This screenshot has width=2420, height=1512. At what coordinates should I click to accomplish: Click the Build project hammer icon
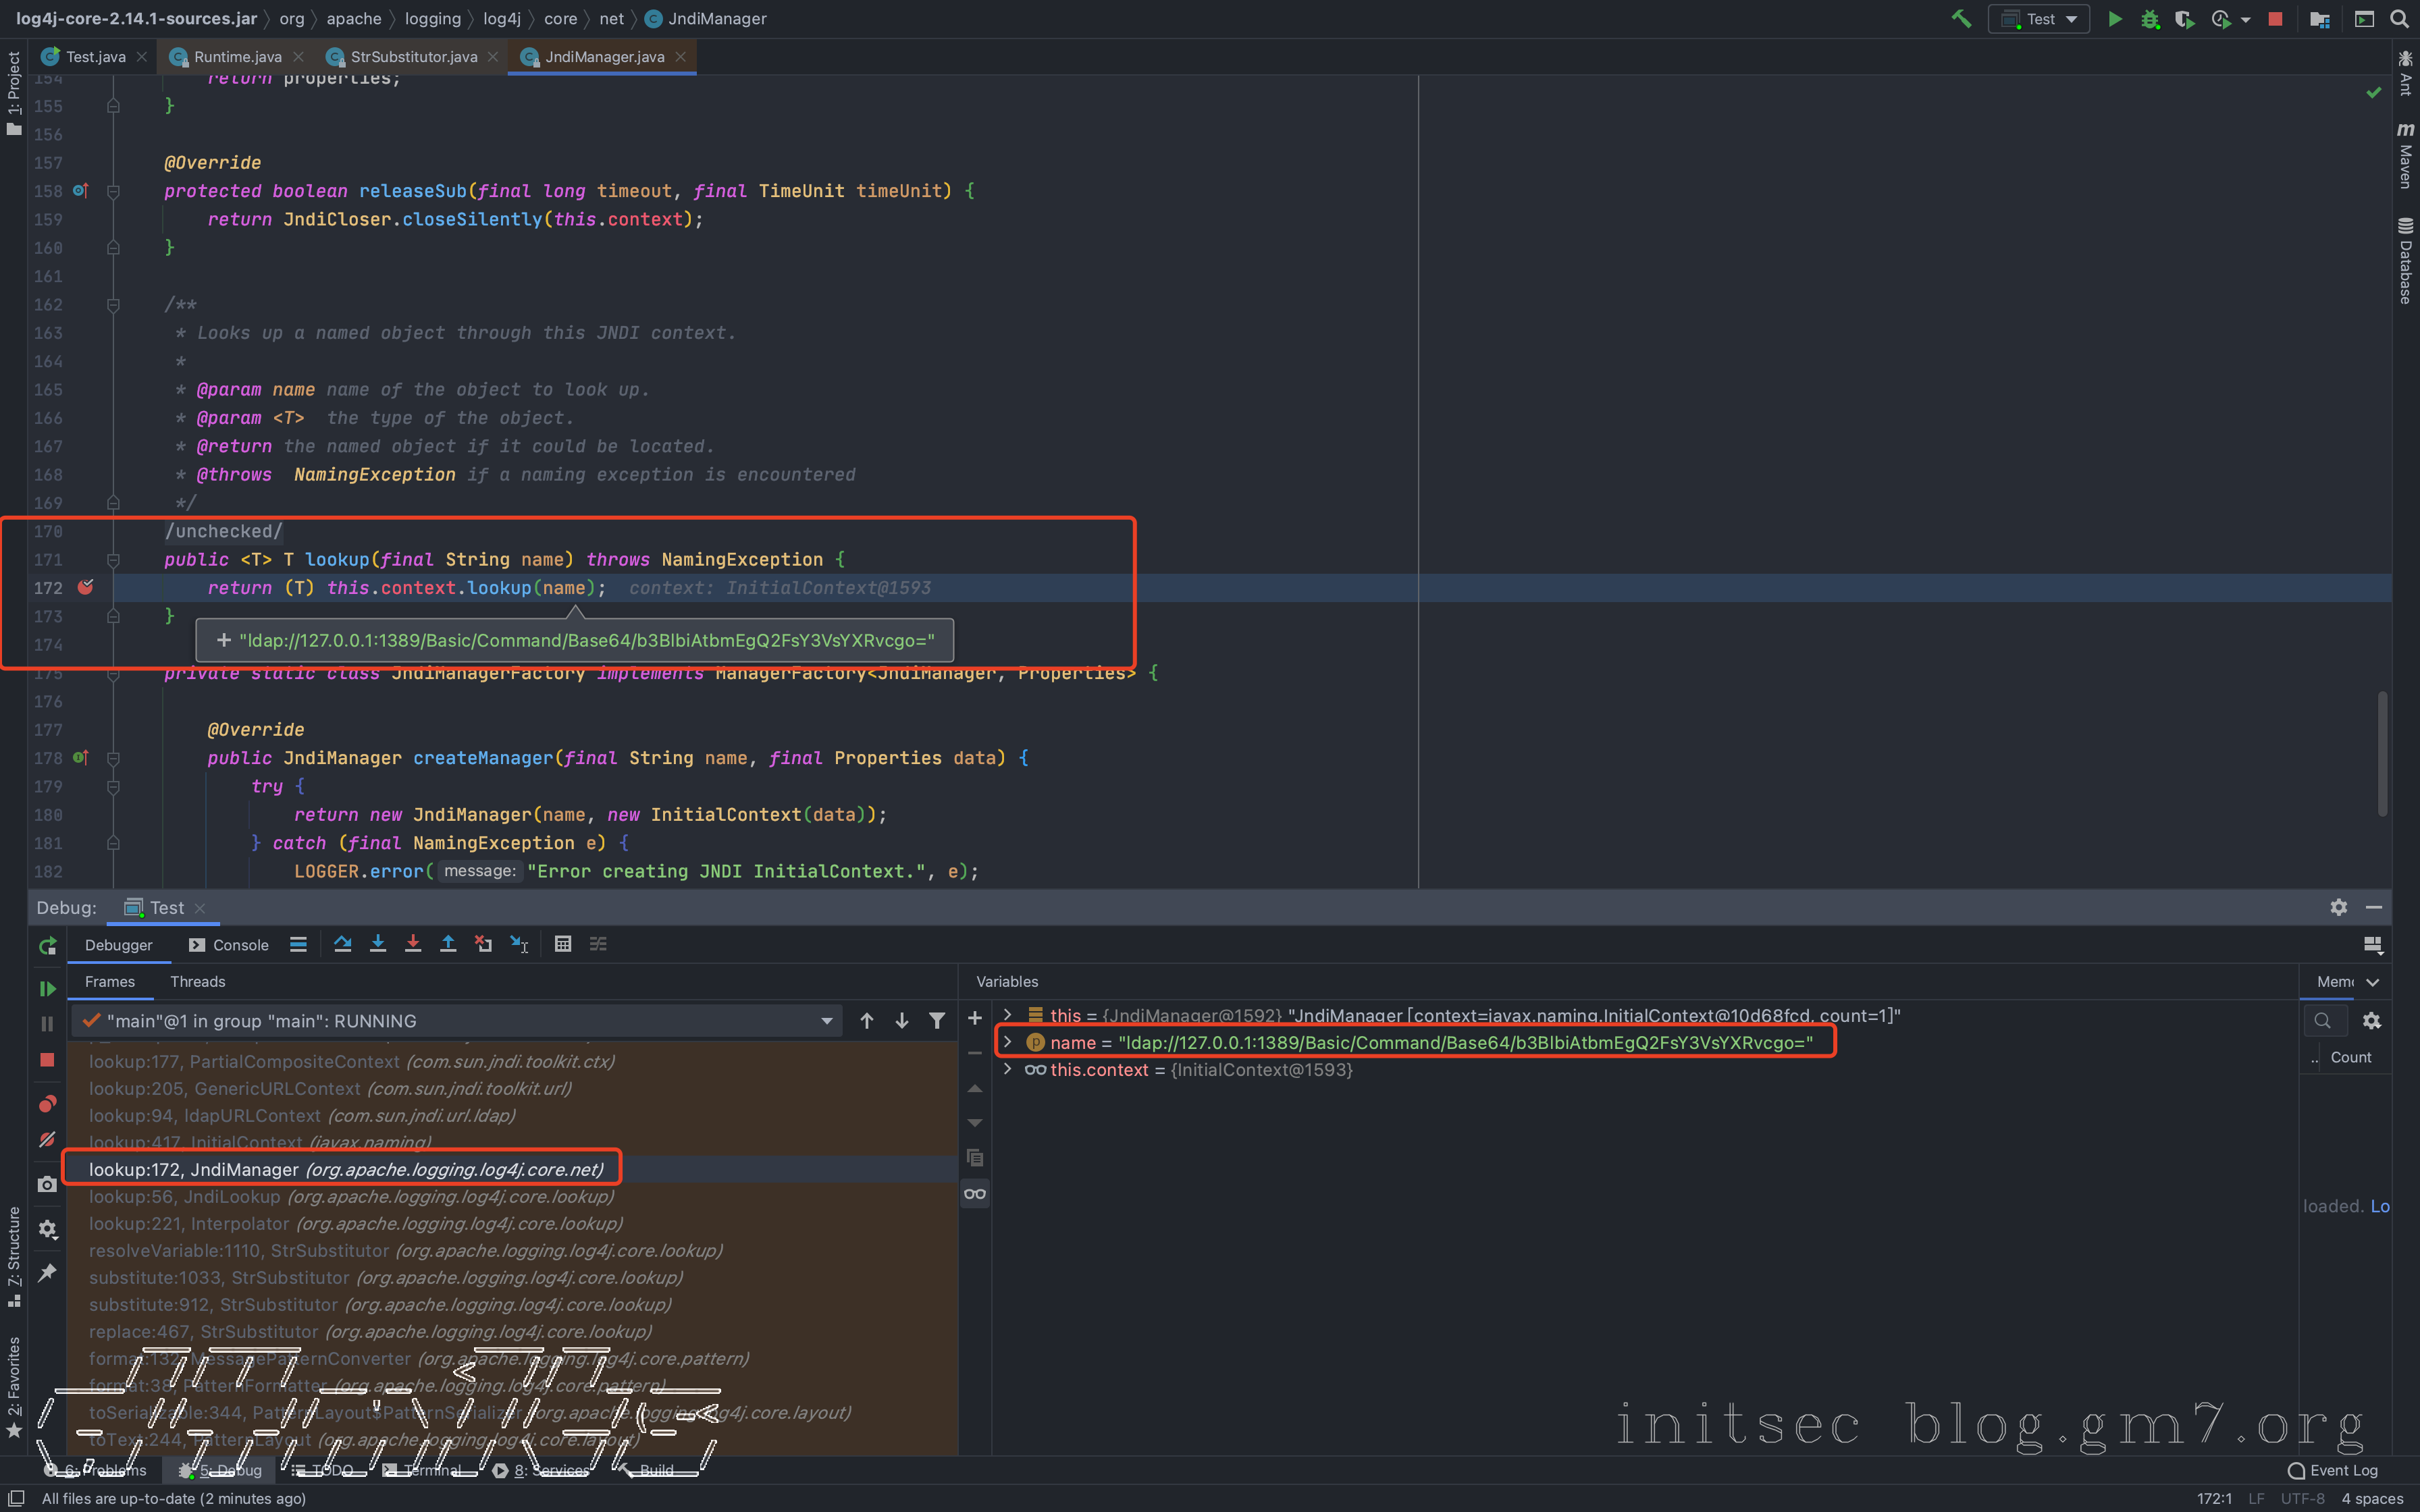point(1961,19)
